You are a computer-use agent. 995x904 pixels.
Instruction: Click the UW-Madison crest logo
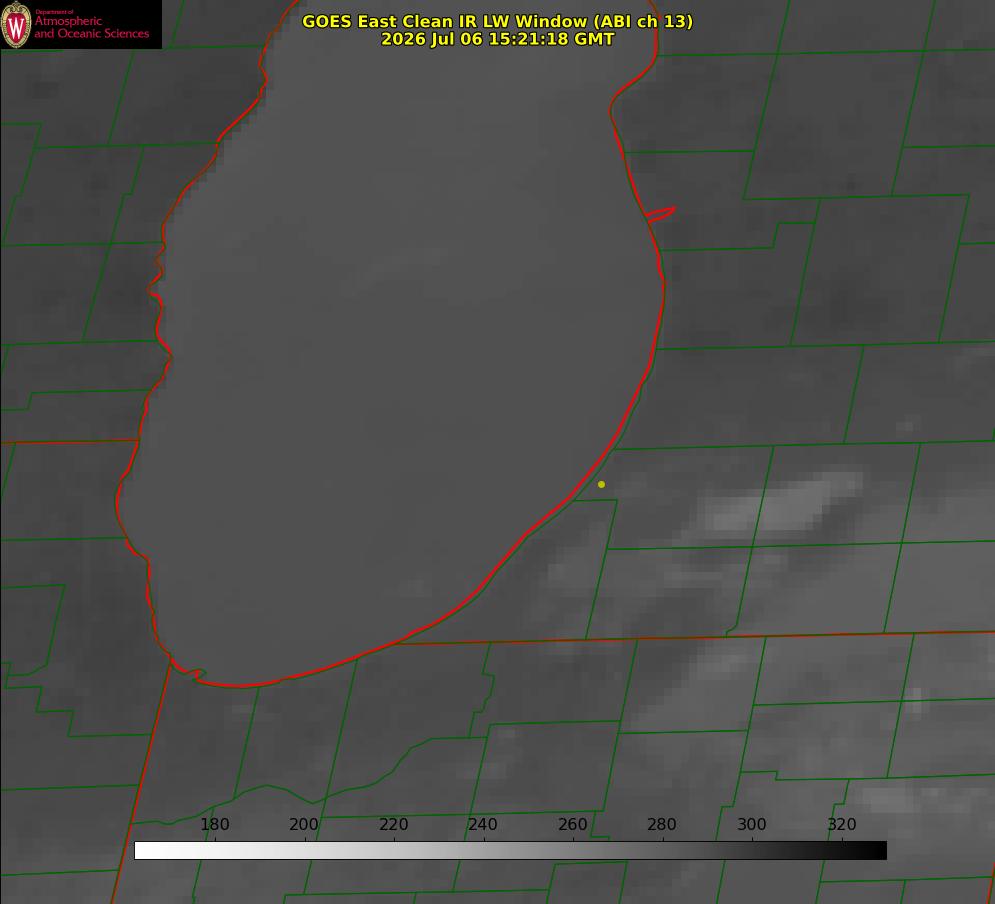point(16,24)
